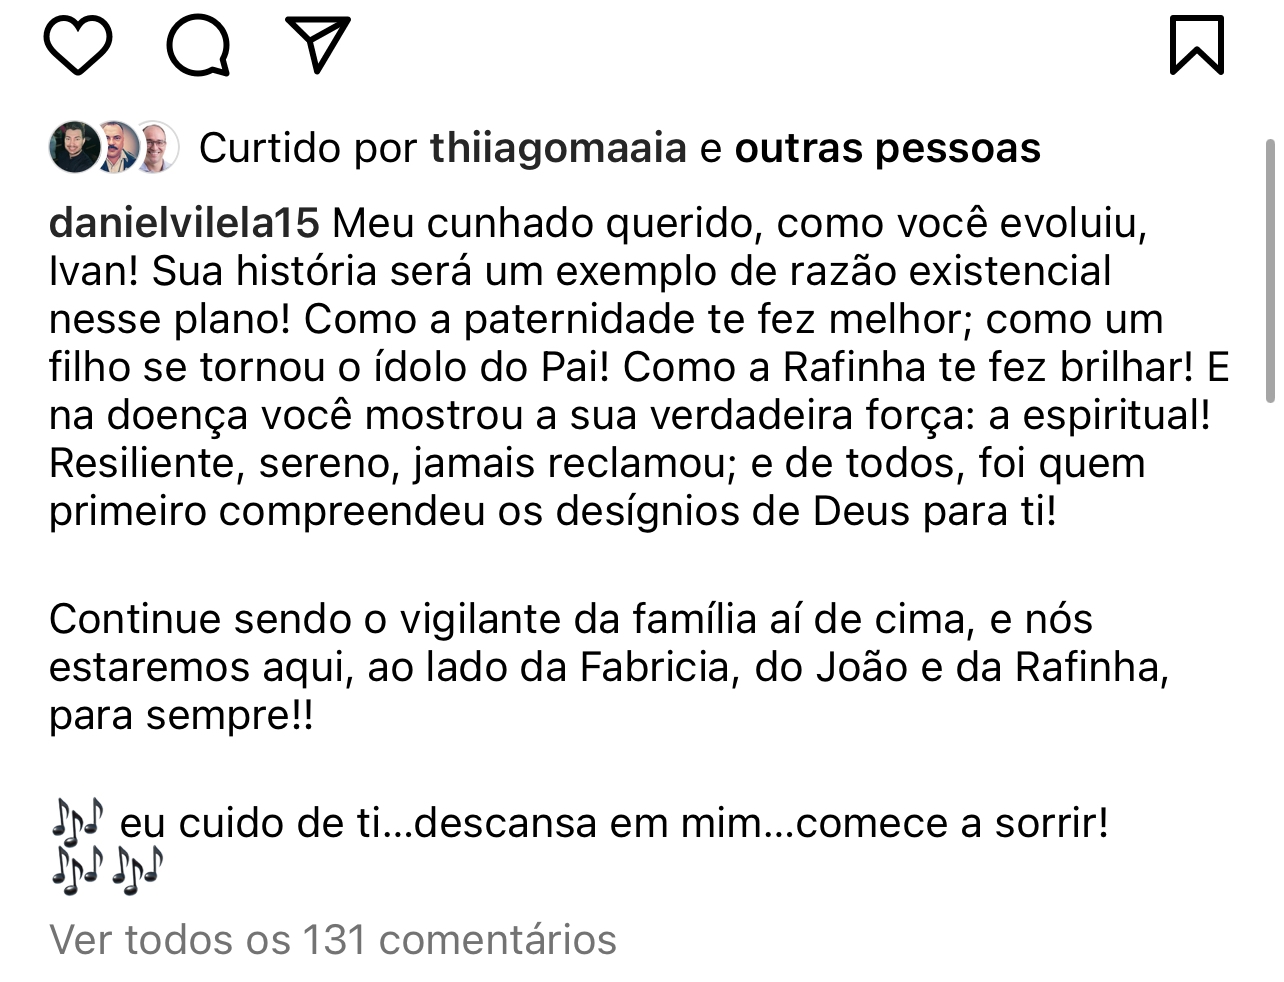
Task: Share the post with paper plane icon
Action: coord(318,44)
